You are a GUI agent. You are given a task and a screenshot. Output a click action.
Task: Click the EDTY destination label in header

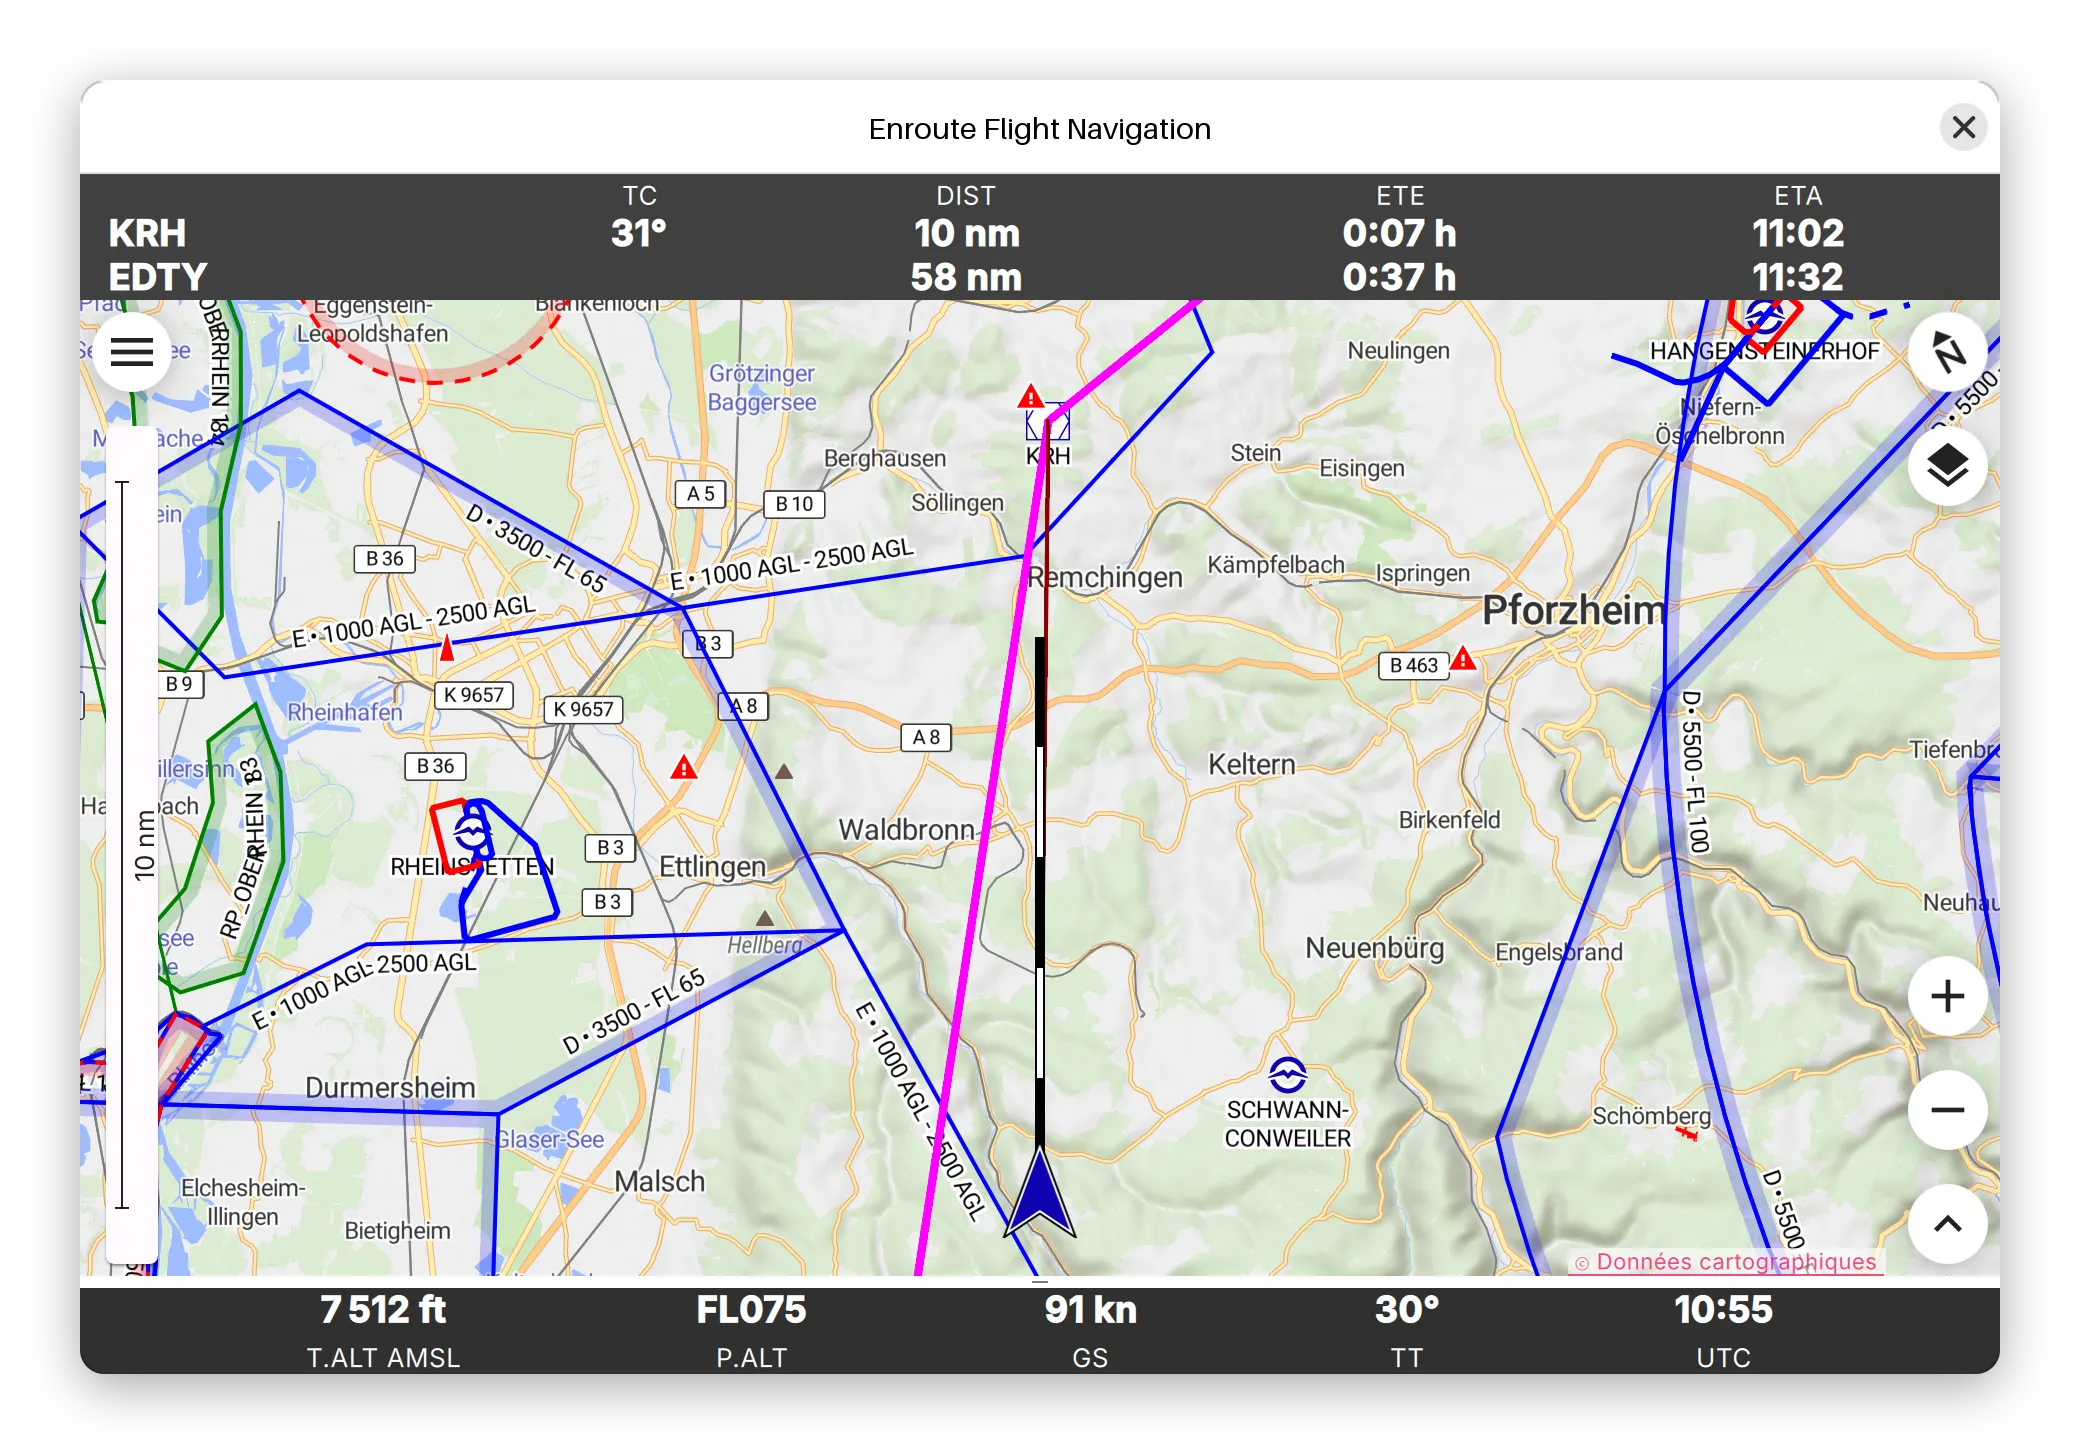point(157,277)
